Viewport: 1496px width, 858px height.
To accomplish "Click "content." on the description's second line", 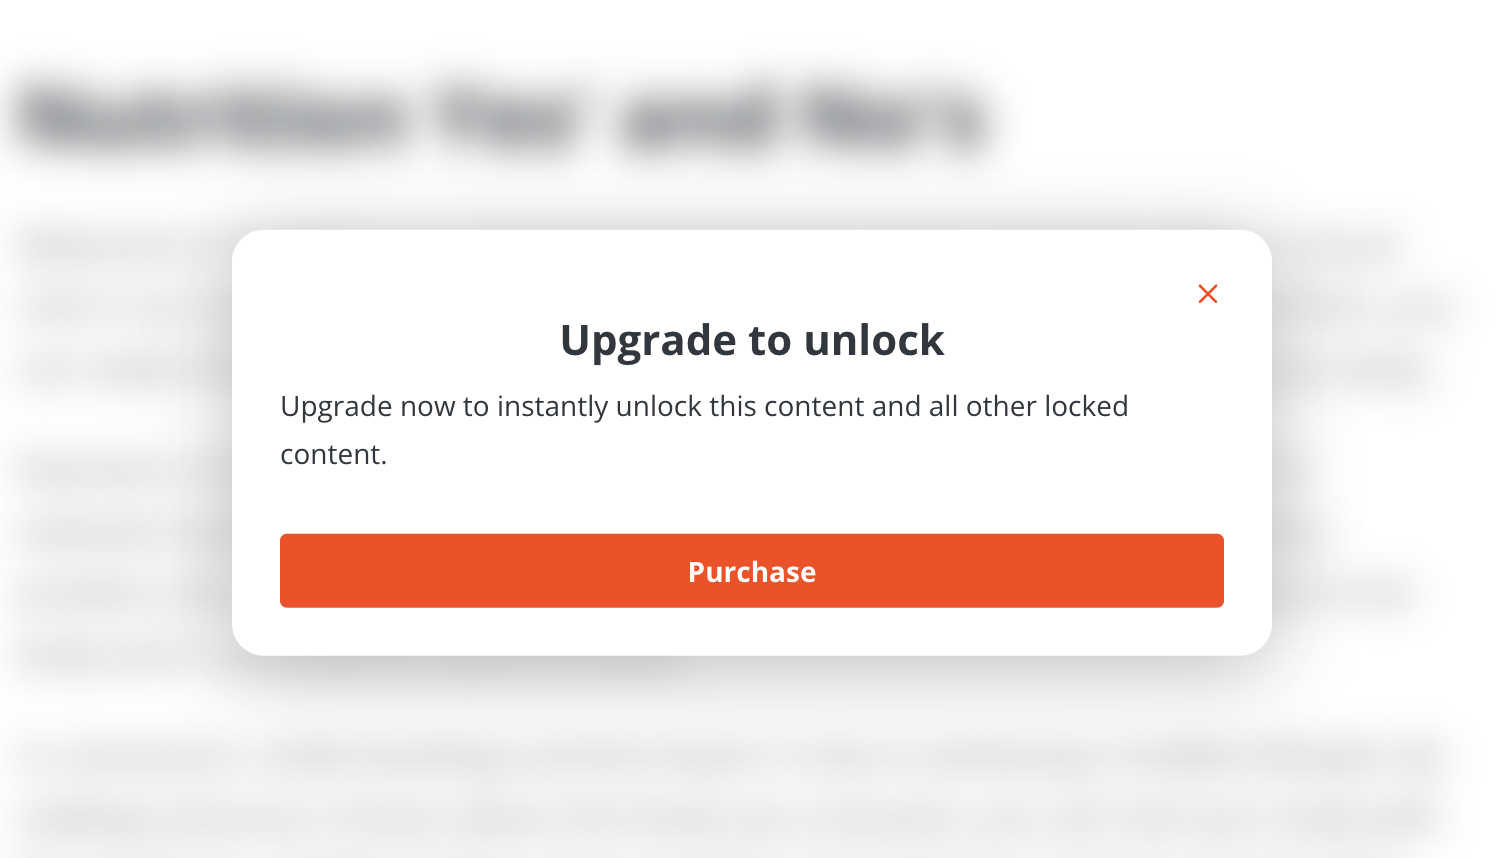I will (333, 455).
